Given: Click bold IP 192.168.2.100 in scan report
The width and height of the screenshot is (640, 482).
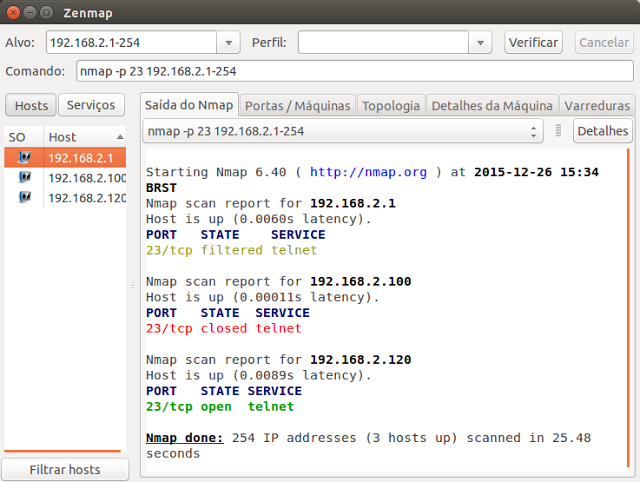Looking at the screenshot, I should click(x=360, y=281).
